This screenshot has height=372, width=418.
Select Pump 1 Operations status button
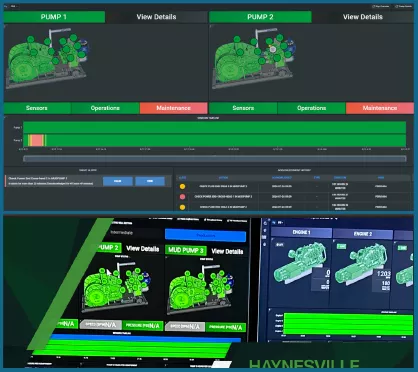pos(105,108)
